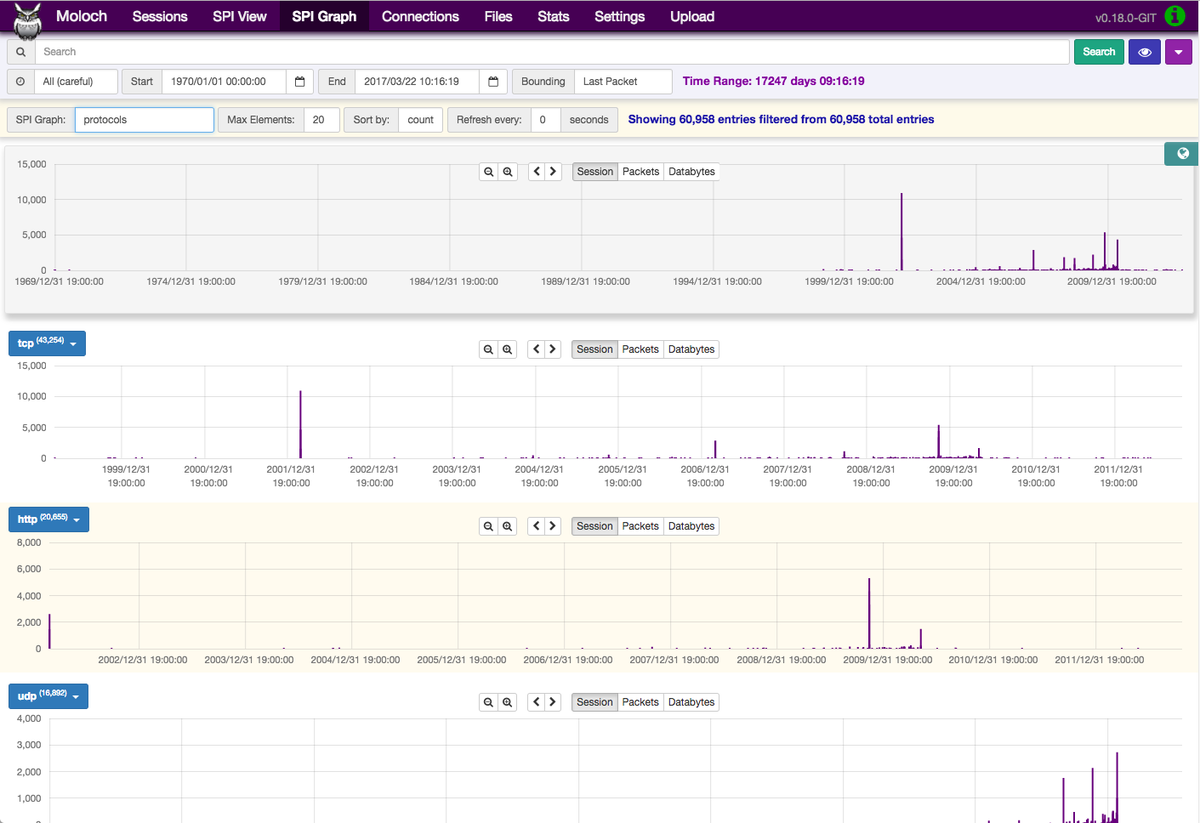
Task: Click the Moloch owl logo
Action: [27, 20]
